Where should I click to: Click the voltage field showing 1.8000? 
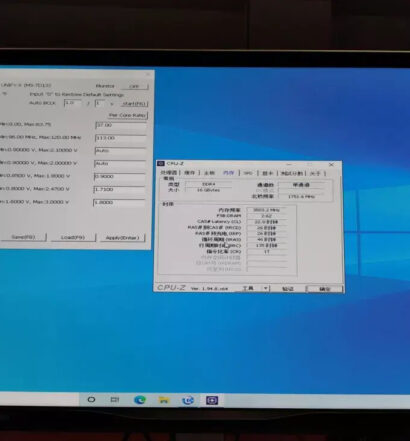(x=119, y=202)
